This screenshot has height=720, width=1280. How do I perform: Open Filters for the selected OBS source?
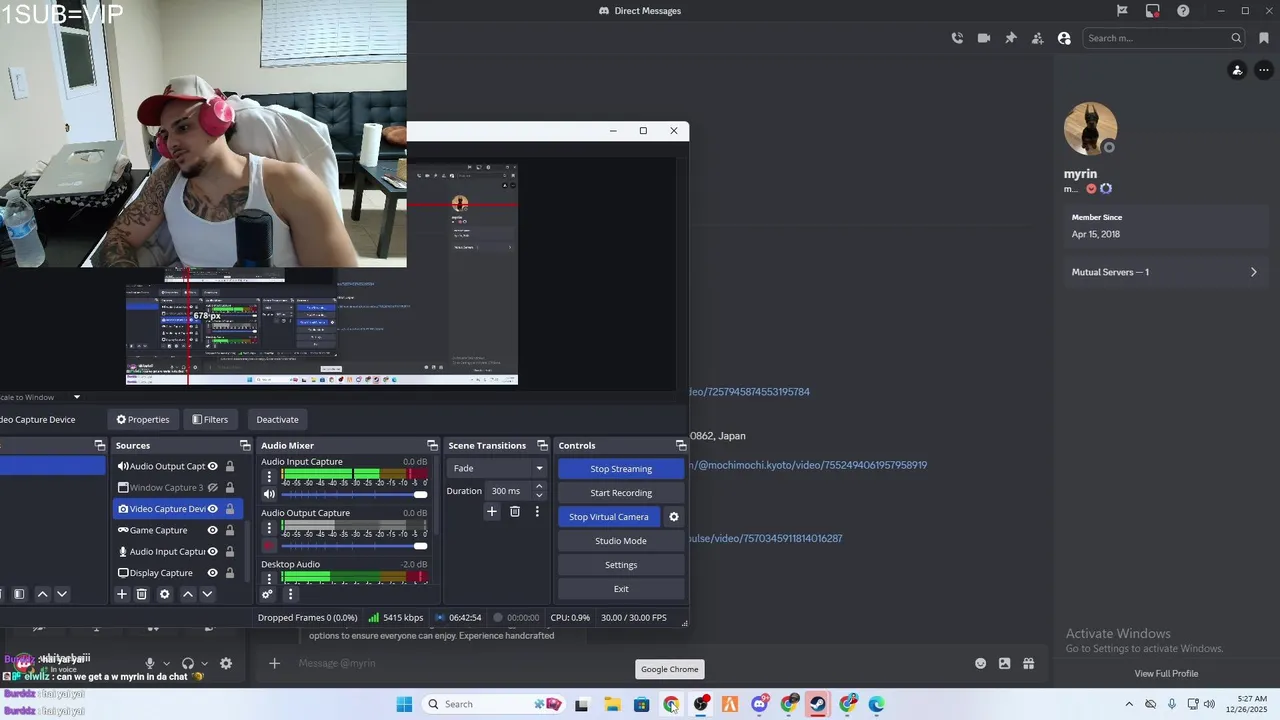(210, 419)
